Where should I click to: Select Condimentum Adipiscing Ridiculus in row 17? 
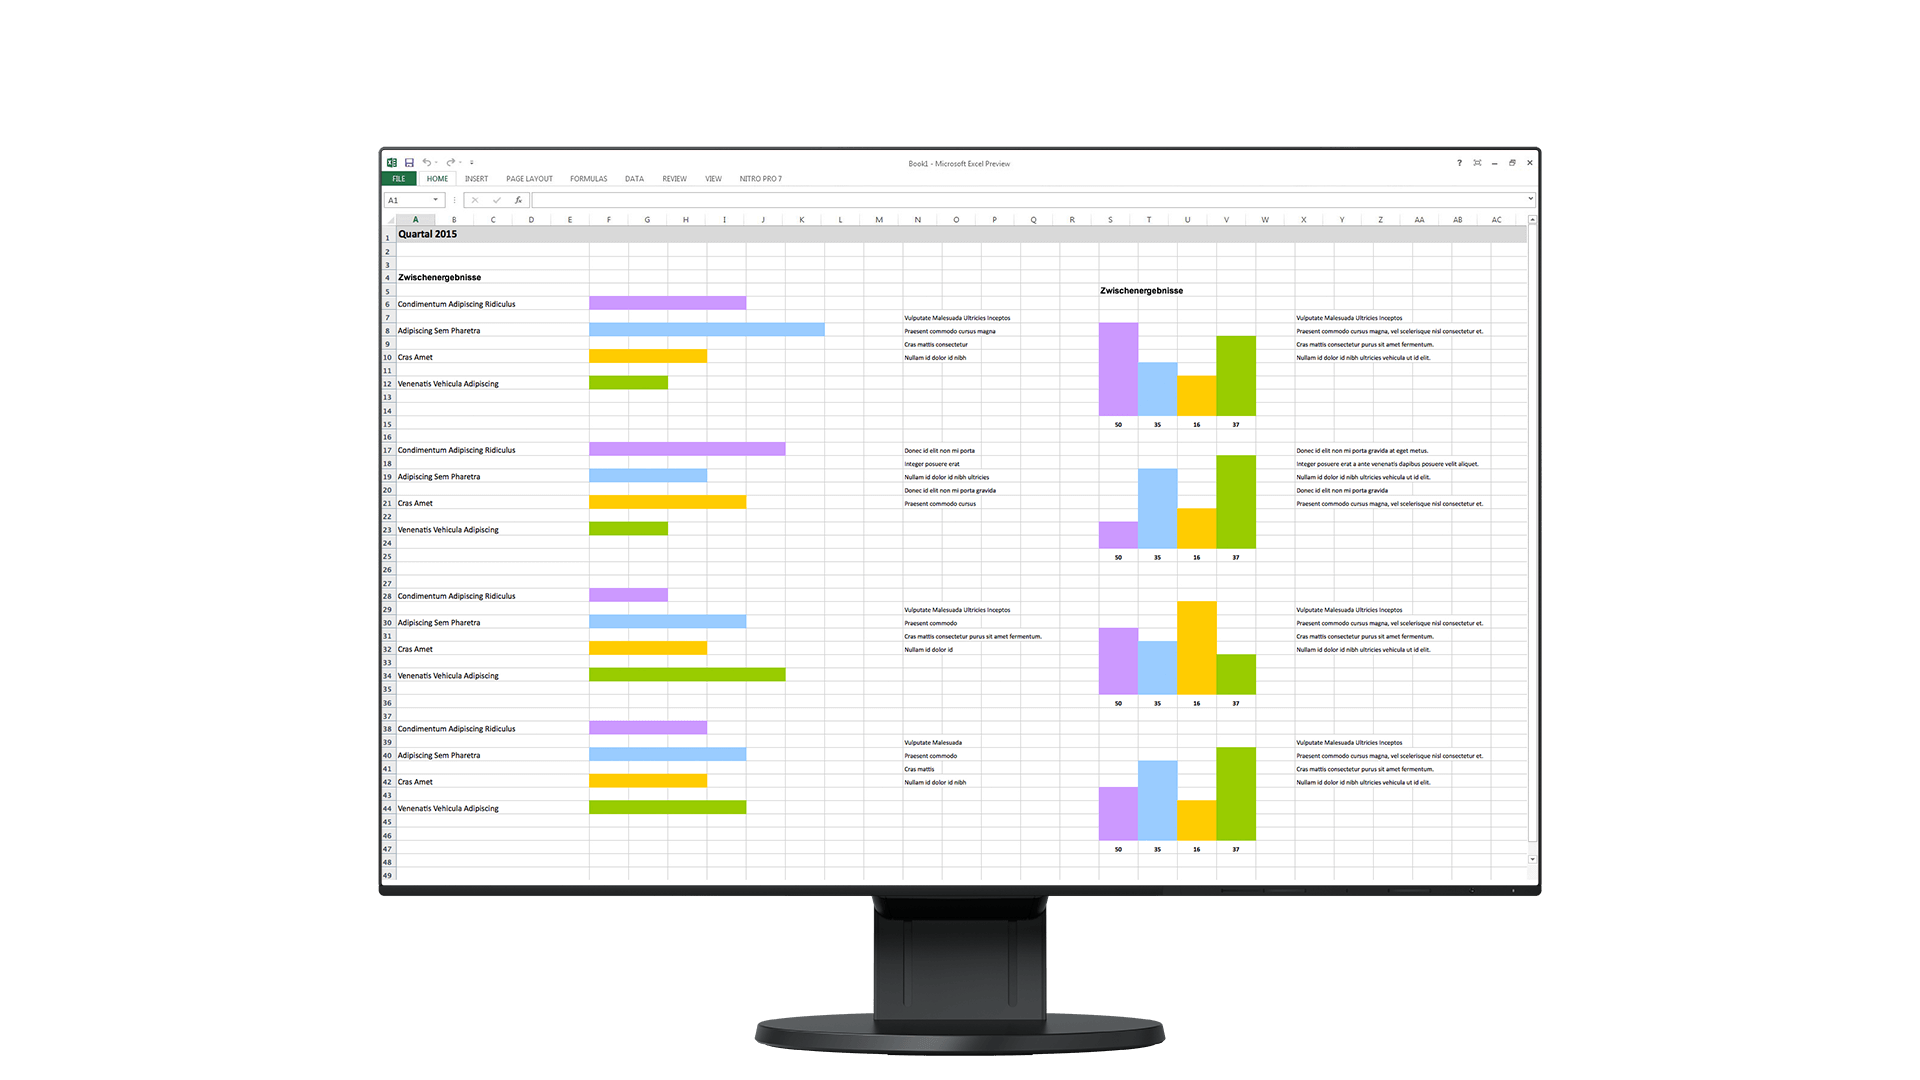(456, 450)
